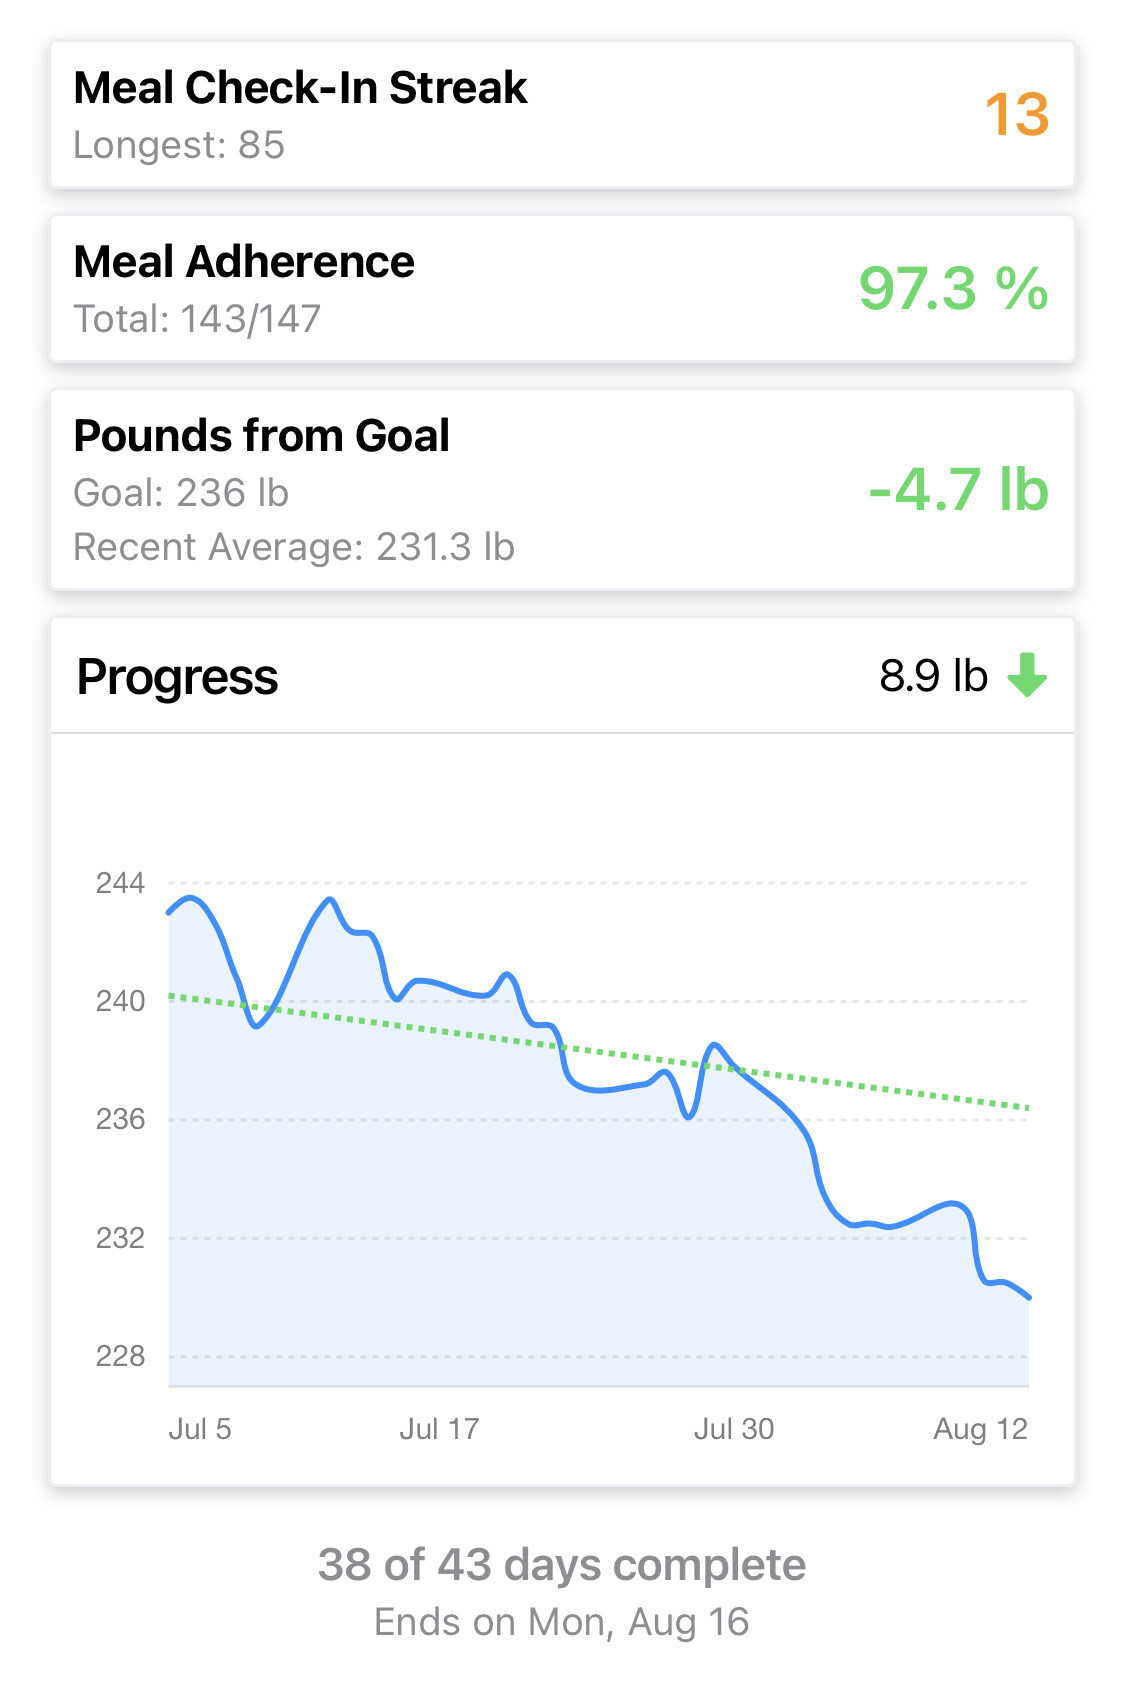Open the Pounds from Goal heading
Screen dimensions: 1125x1692
262,436
